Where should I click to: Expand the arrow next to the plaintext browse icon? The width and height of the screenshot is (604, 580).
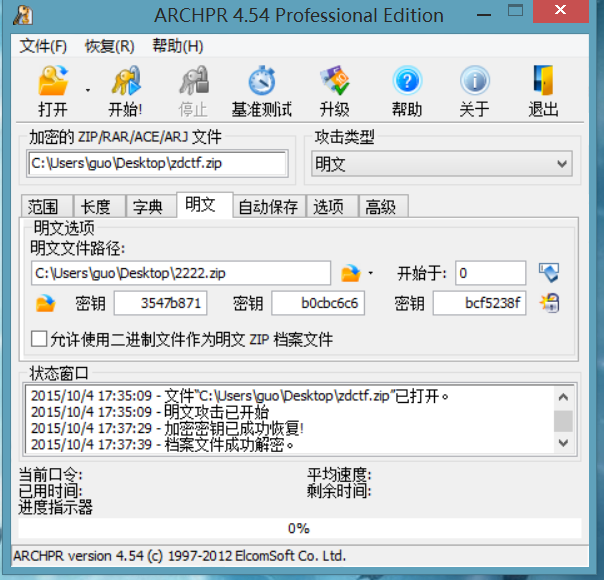(x=371, y=273)
